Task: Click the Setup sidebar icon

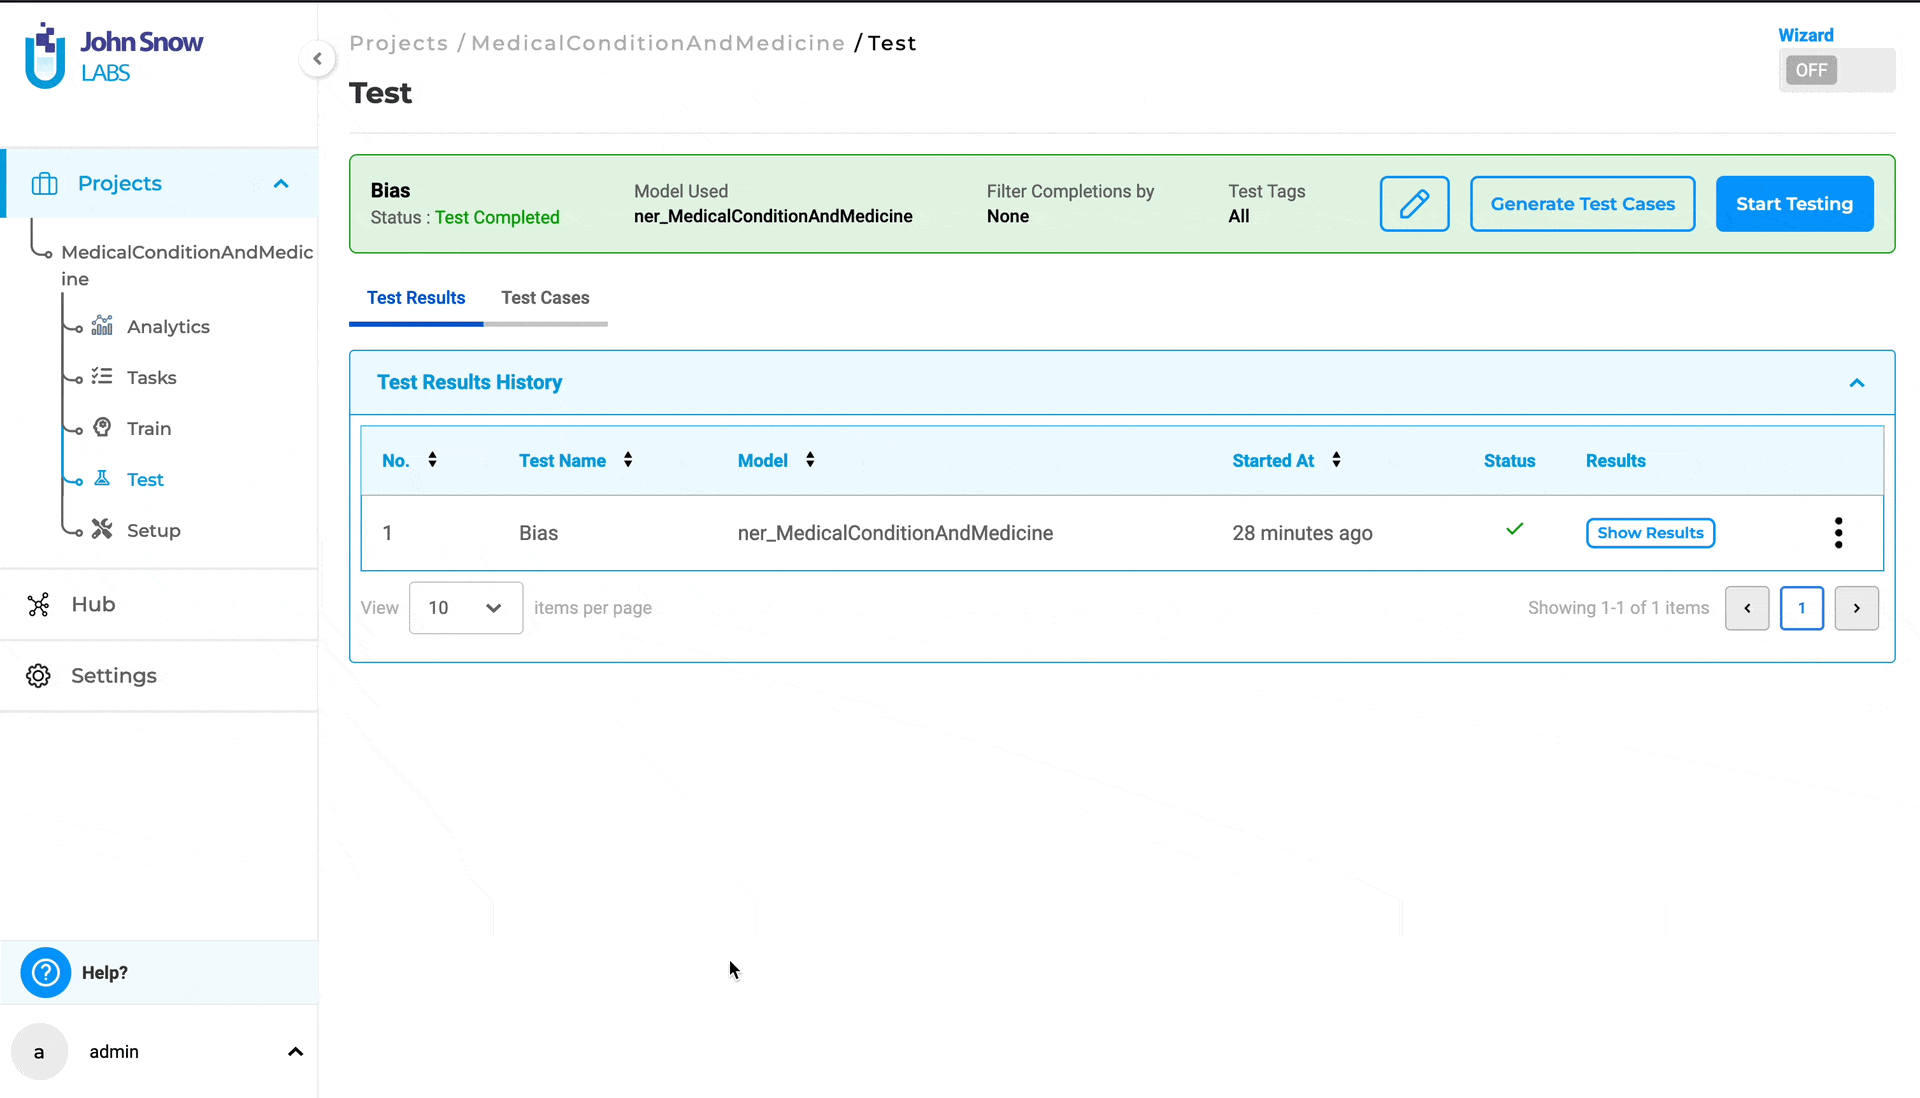Action: click(x=102, y=530)
